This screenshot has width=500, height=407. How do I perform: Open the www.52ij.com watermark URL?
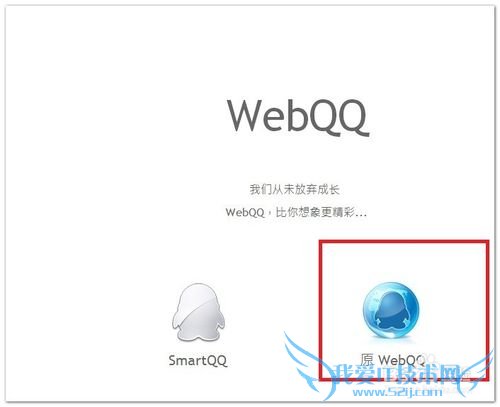point(397,392)
